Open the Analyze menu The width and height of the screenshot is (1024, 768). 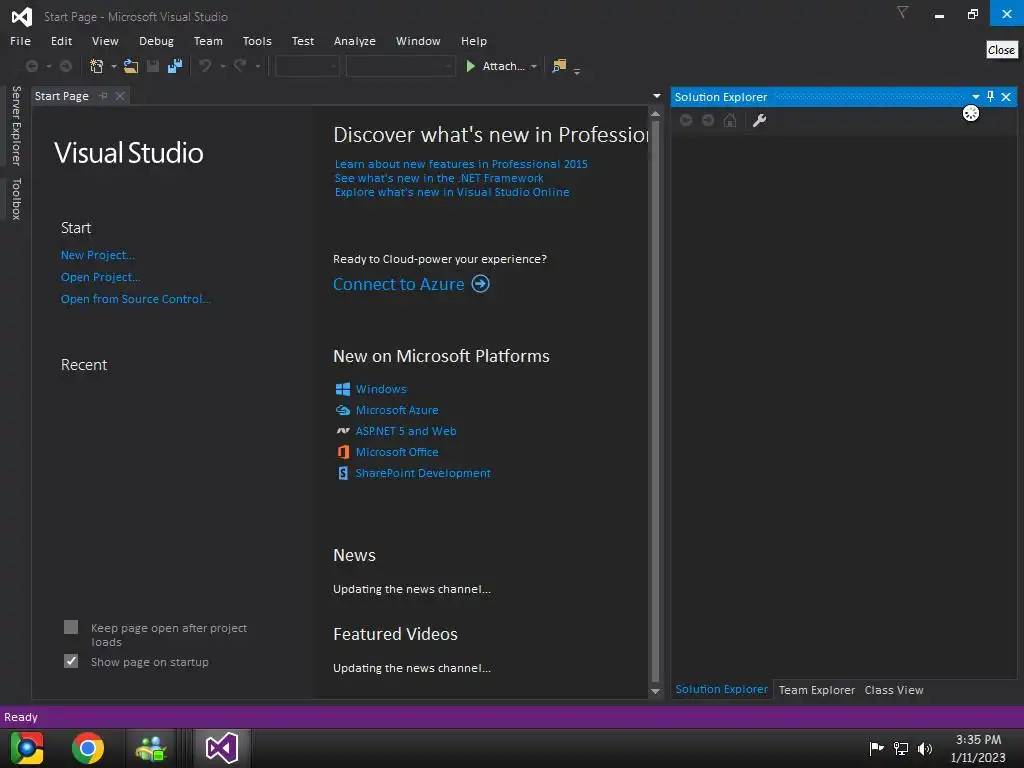click(355, 41)
